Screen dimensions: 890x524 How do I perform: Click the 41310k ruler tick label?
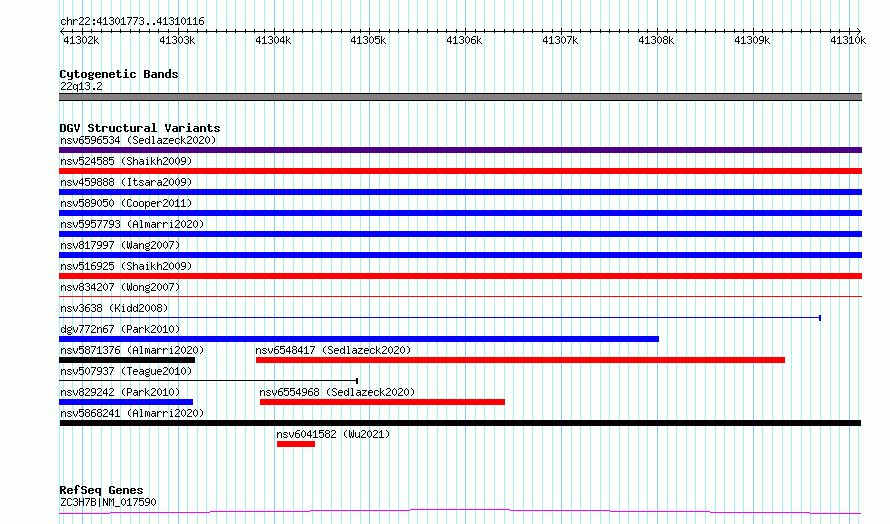pos(848,40)
